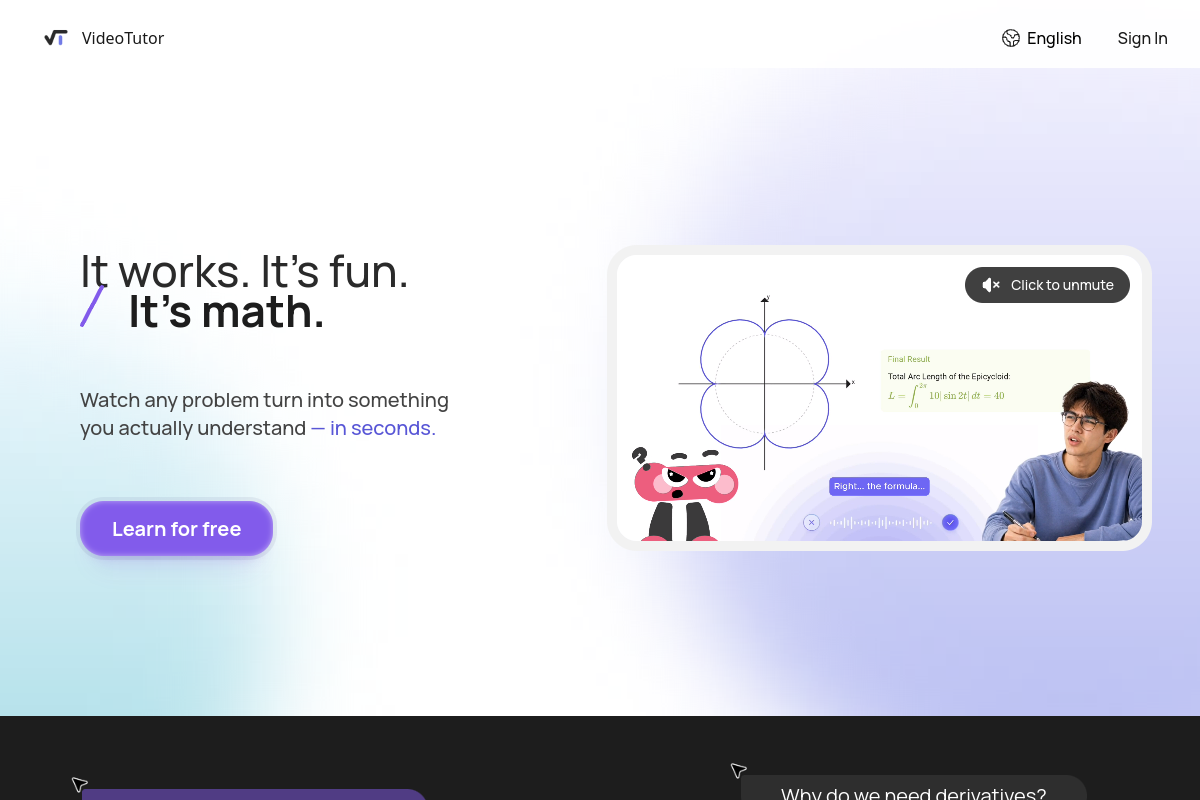Unmute the video with Click to unmute
1200x800 pixels.
1047,285
